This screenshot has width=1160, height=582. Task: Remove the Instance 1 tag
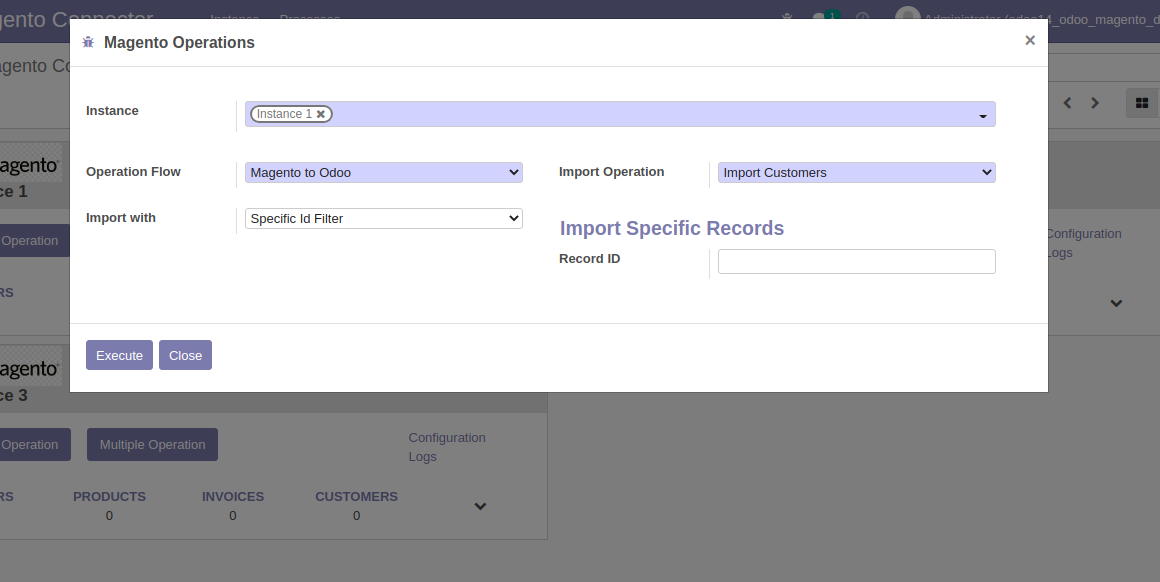321,114
